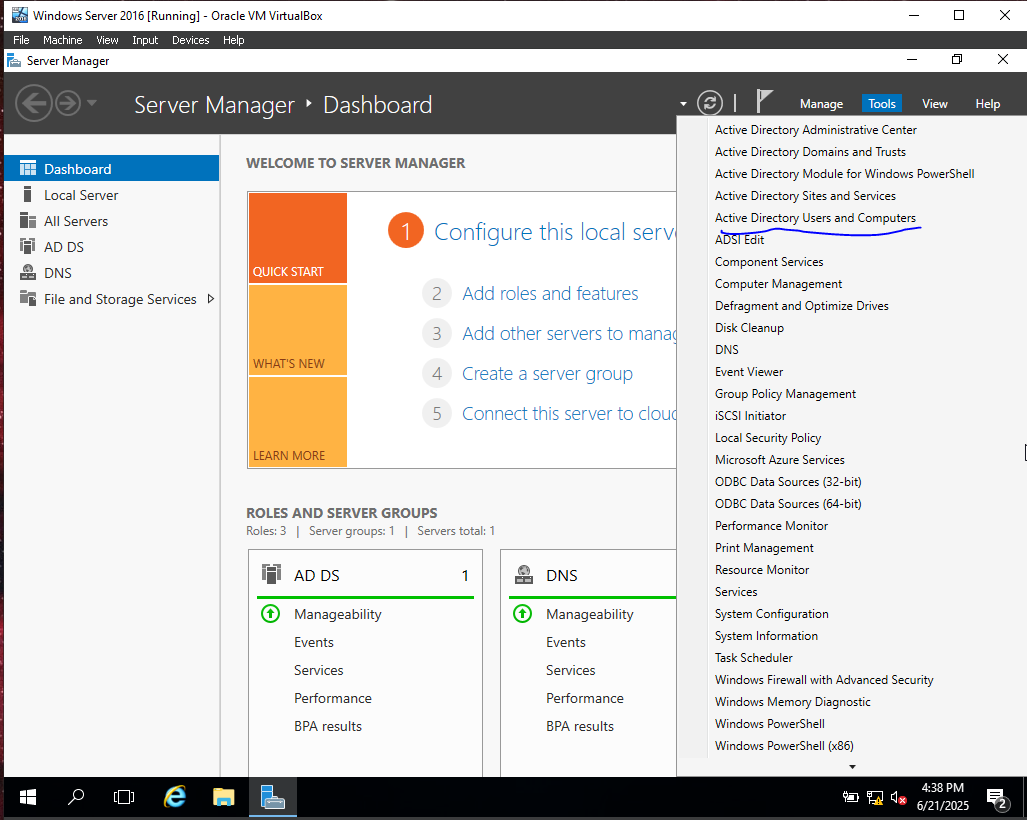Open the Server Manager View menu
The image size is (1027, 820).
935,103
